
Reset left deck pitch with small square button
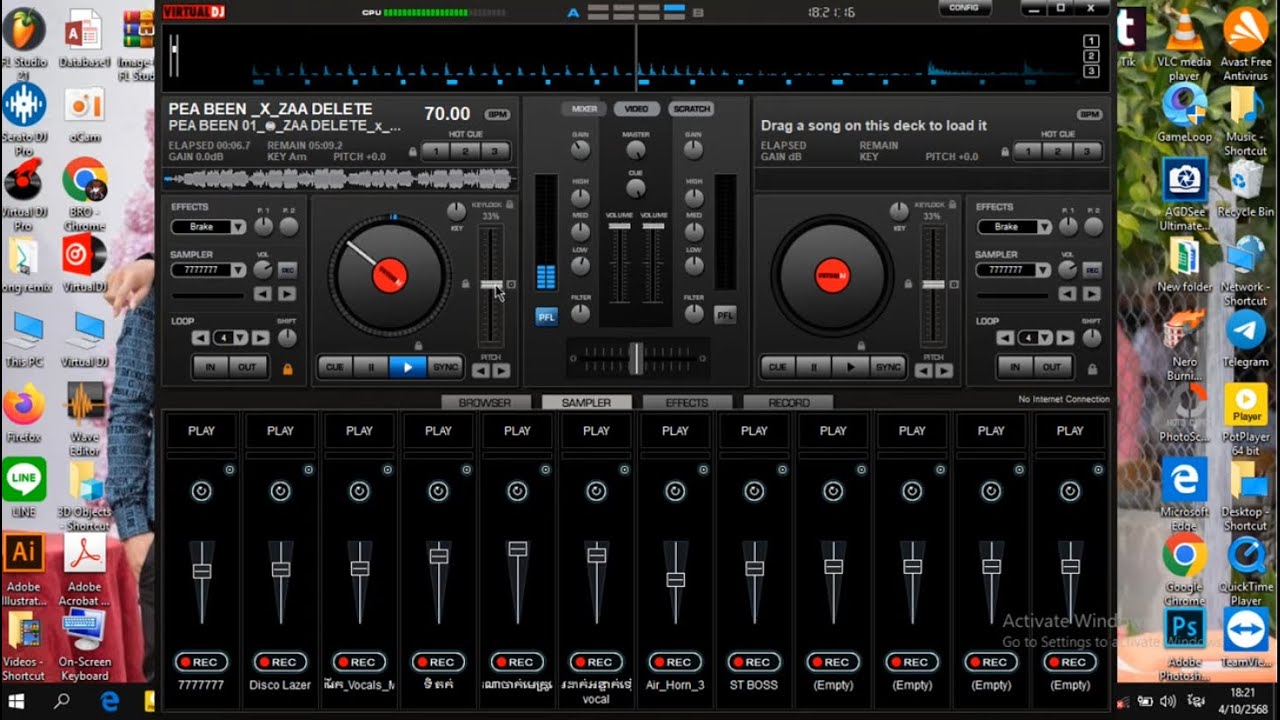click(512, 285)
